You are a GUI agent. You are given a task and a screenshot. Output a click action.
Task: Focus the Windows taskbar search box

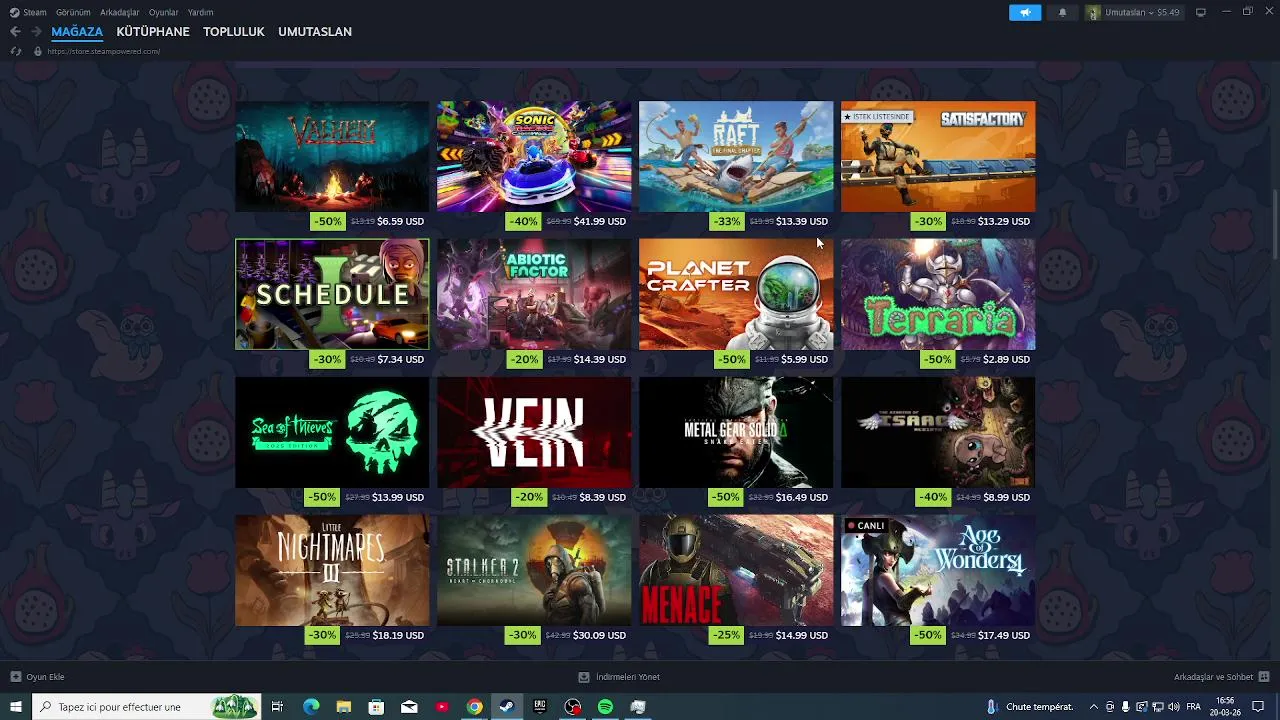tap(146, 707)
